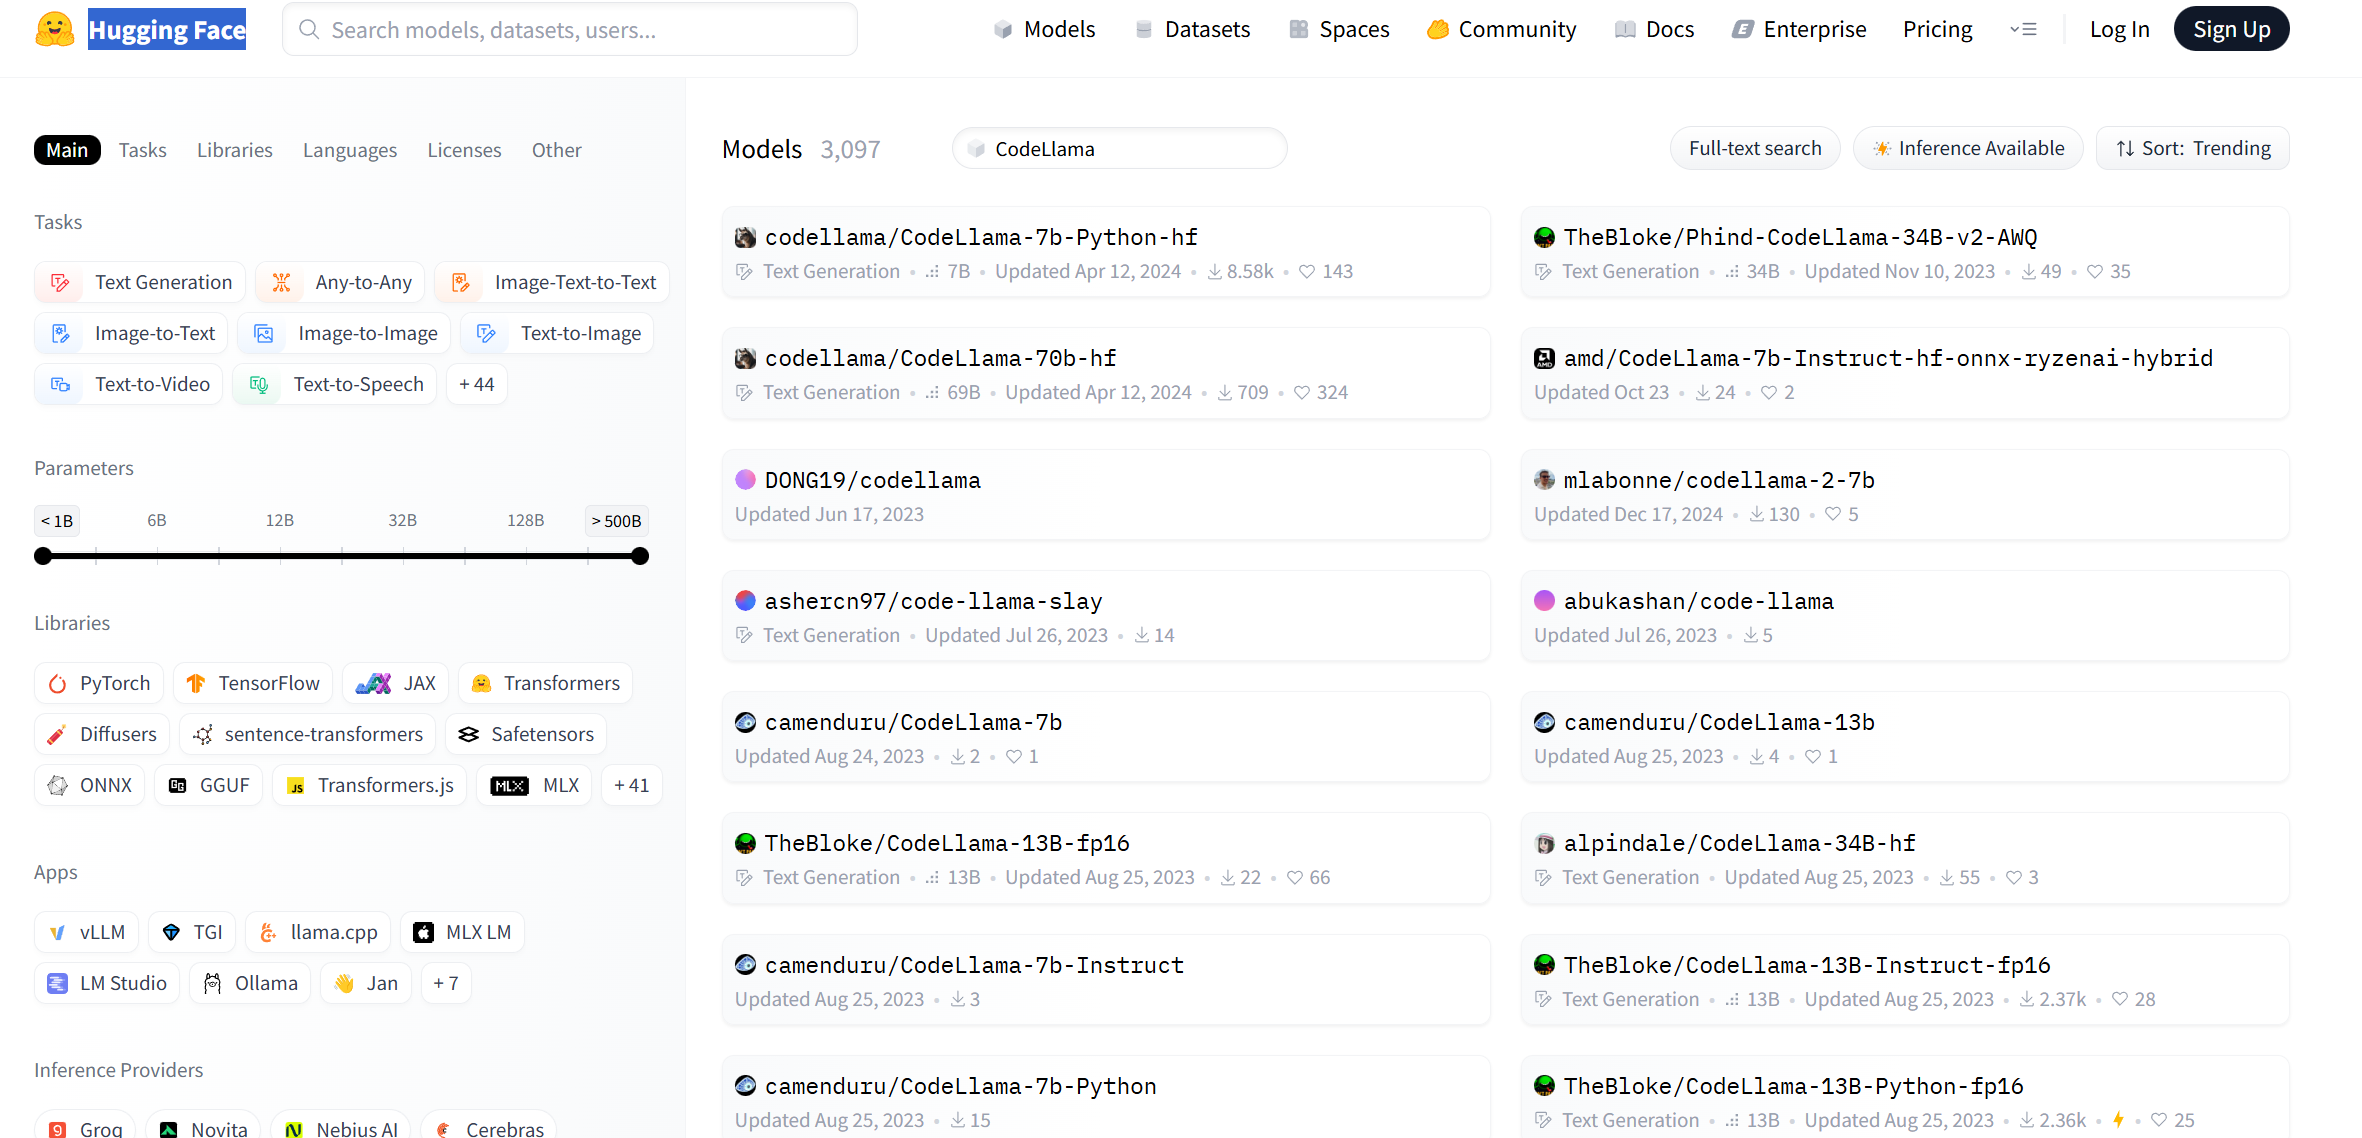The image size is (2362, 1138).
Task: Open the Sort: Trending dropdown
Action: pyautogui.click(x=2192, y=148)
